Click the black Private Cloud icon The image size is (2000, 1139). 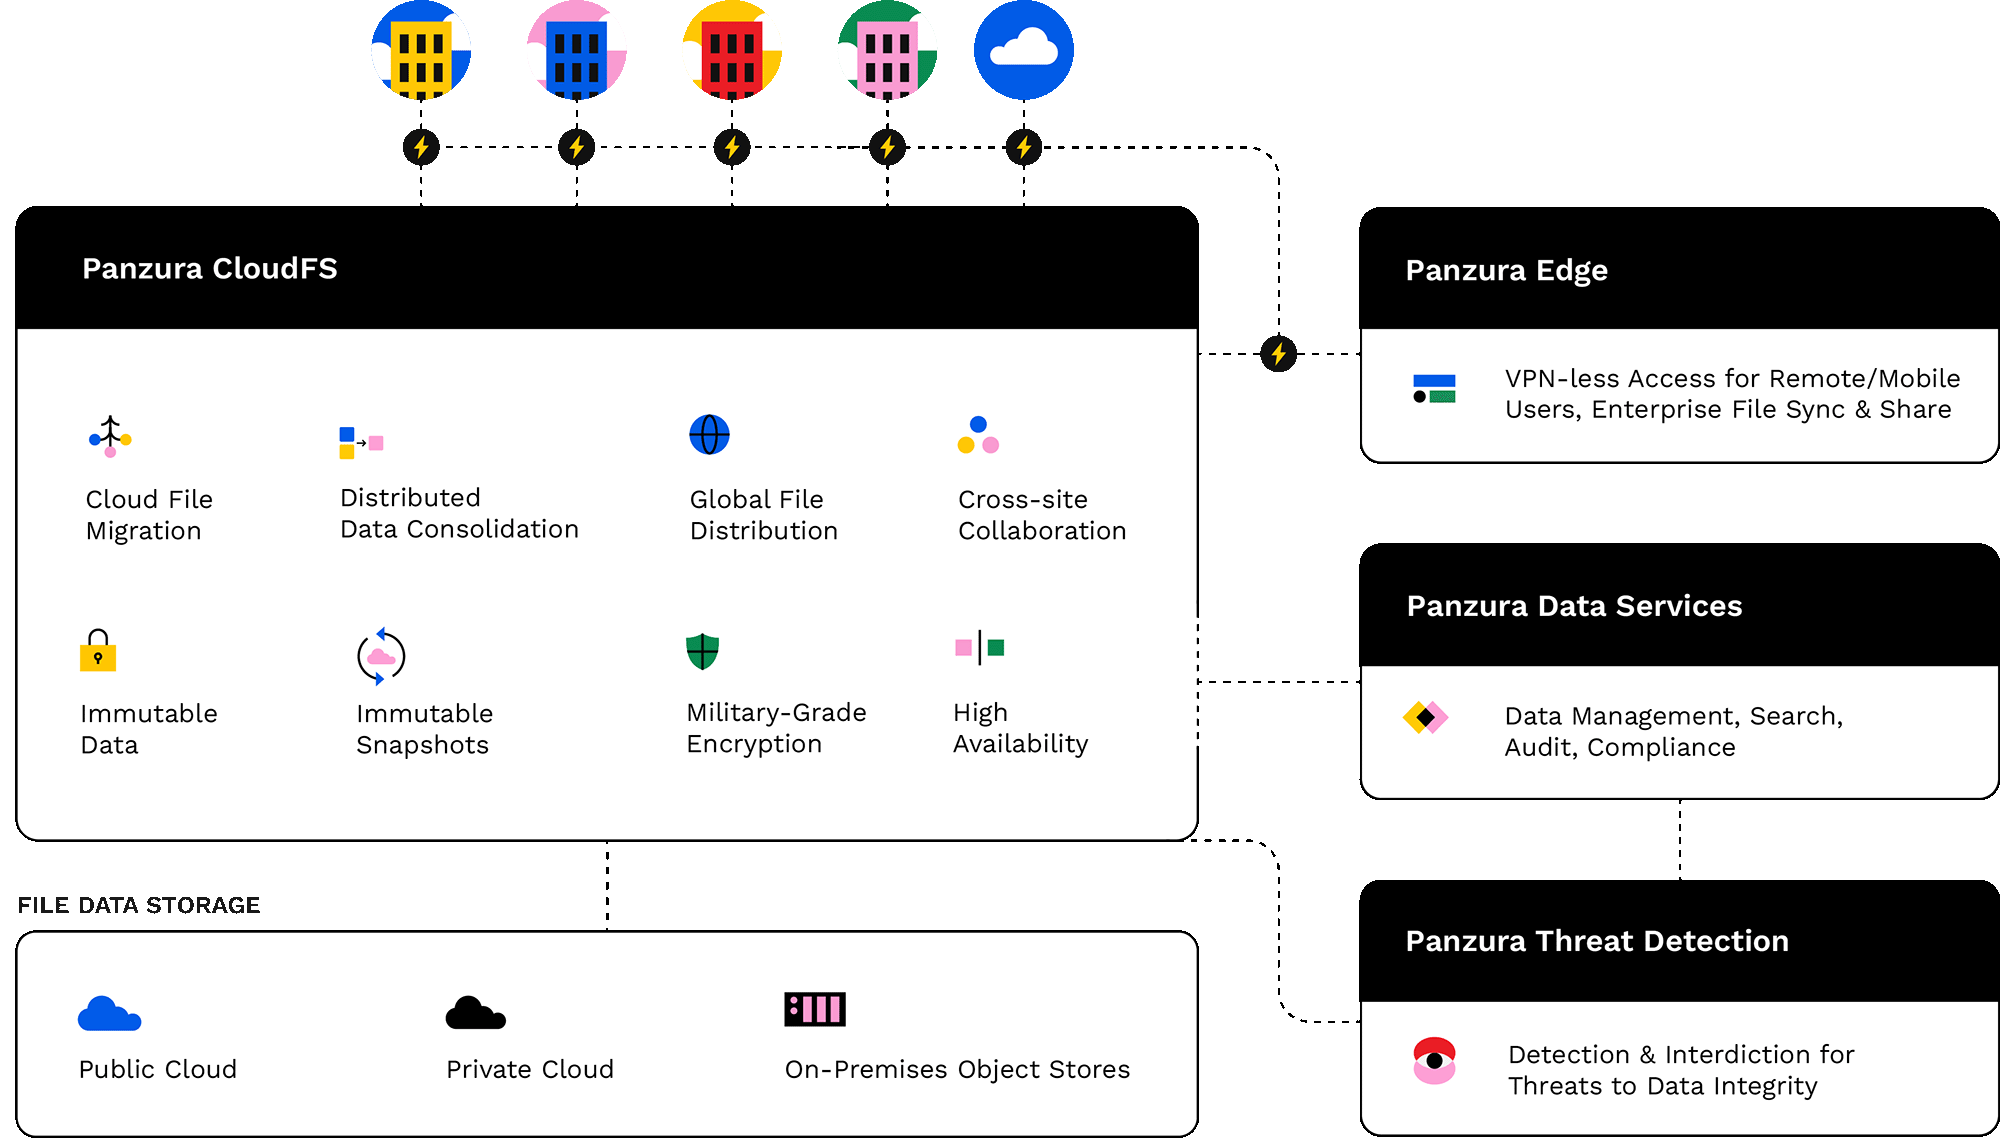click(476, 1012)
